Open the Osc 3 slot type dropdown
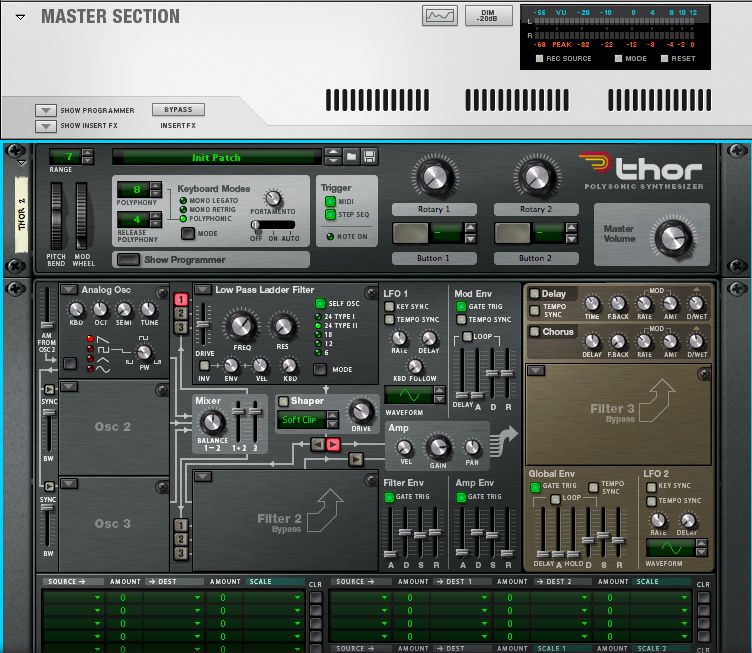The image size is (752, 653). 69,483
